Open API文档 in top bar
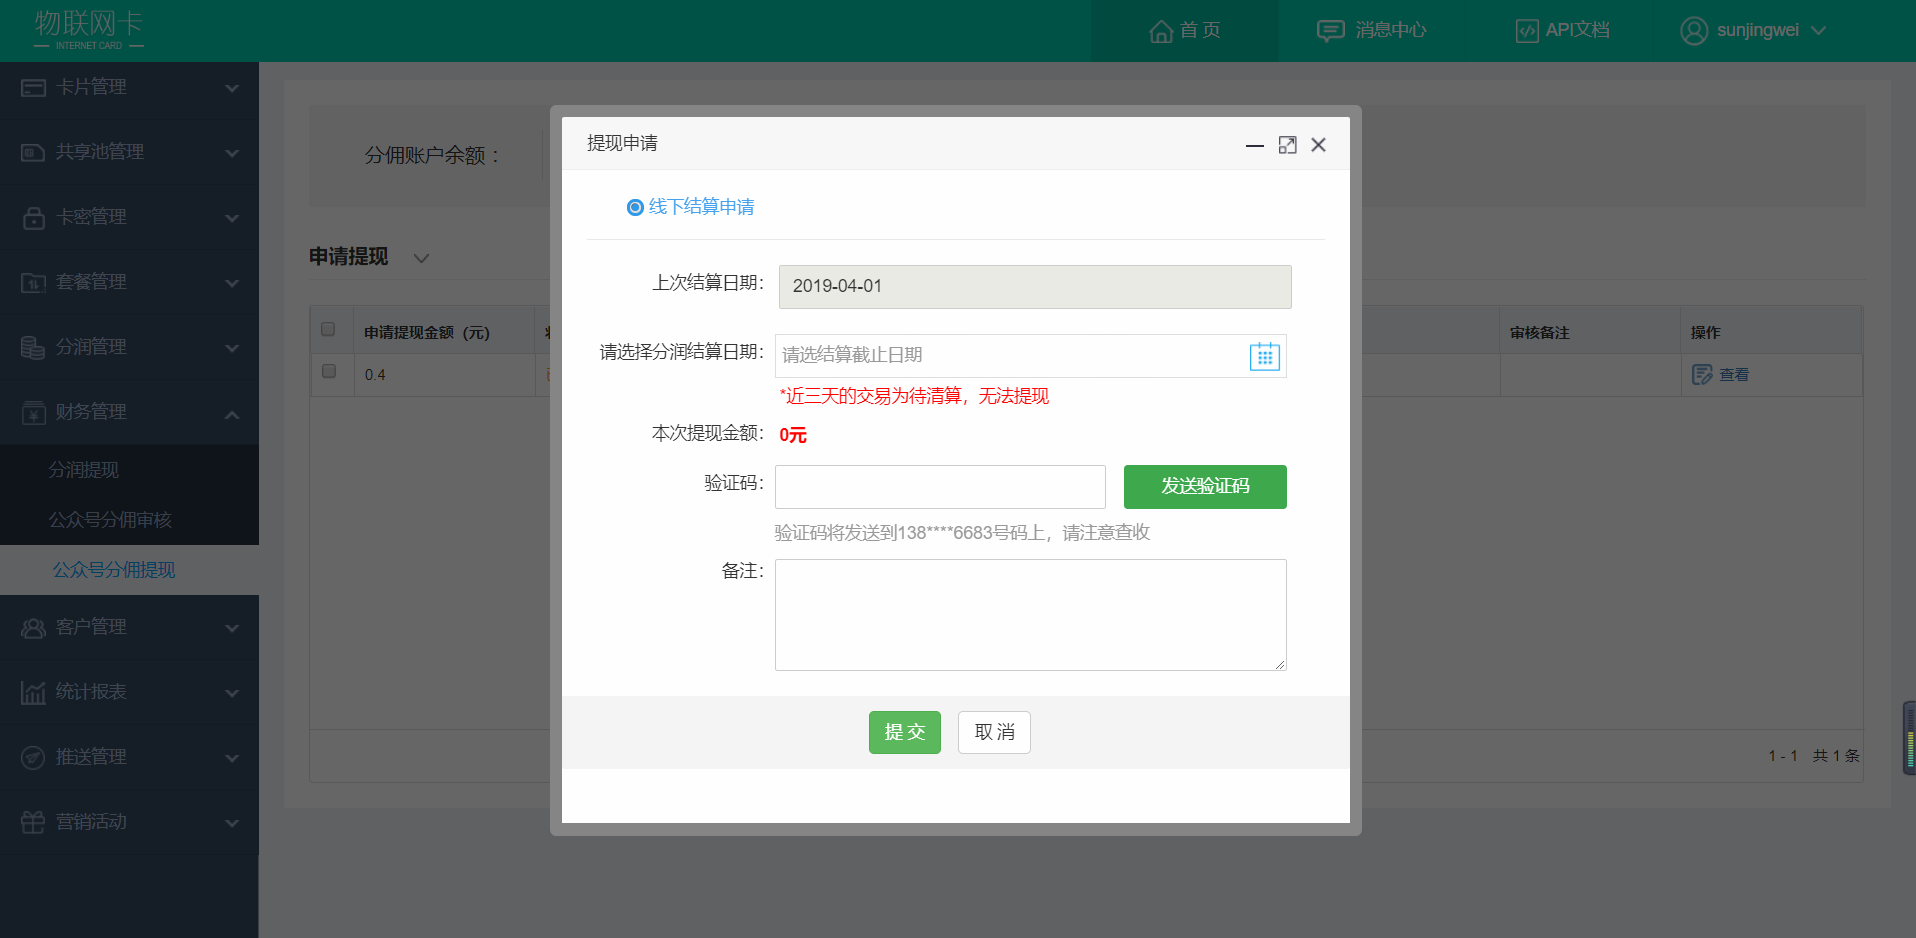This screenshot has width=1916, height=938. pyautogui.click(x=1562, y=31)
